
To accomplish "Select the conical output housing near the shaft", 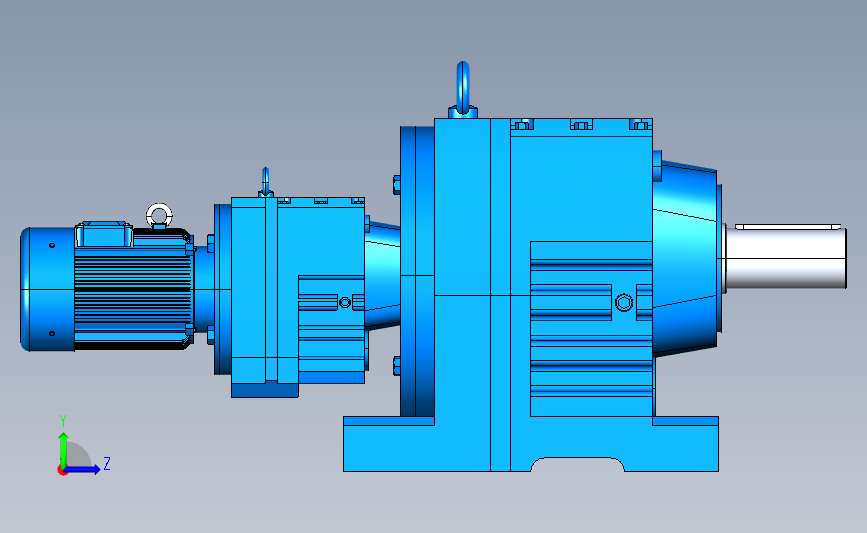I will 686,258.
